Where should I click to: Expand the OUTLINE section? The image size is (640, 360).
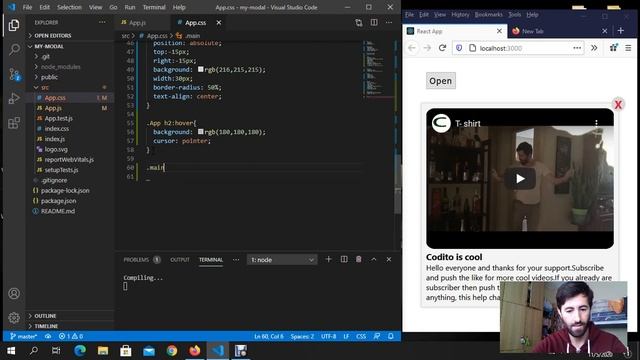tap(45, 316)
